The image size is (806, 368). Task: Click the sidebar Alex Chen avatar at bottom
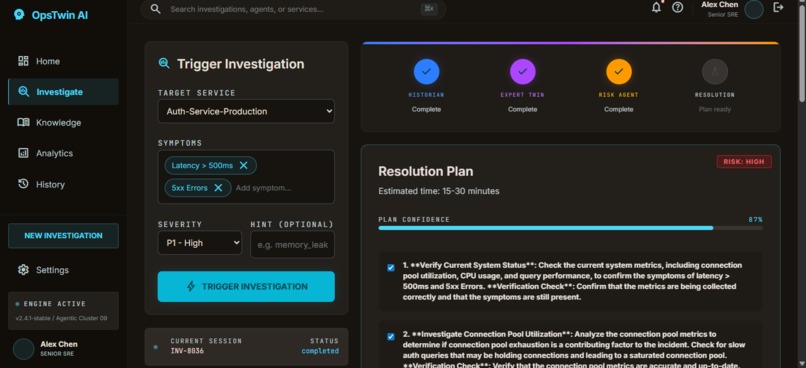click(x=24, y=349)
